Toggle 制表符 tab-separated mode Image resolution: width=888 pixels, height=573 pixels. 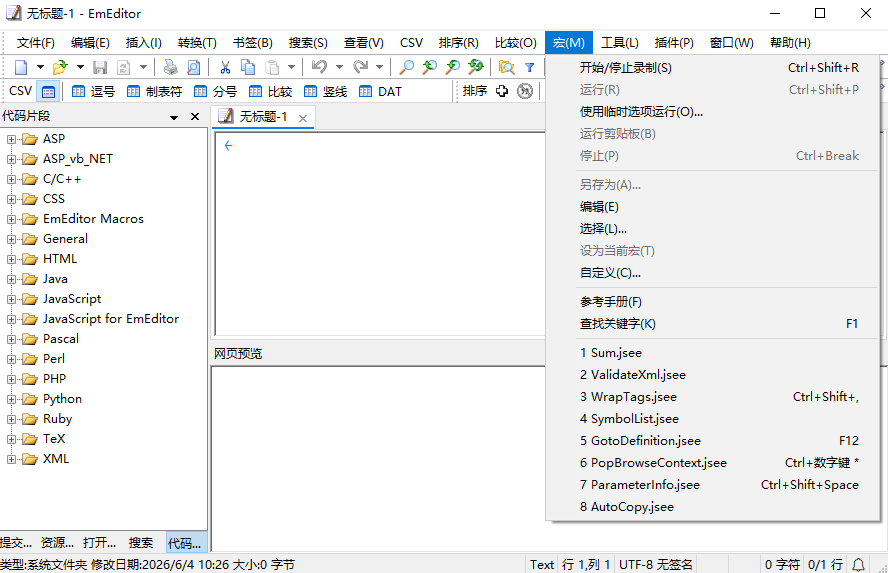click(x=155, y=91)
